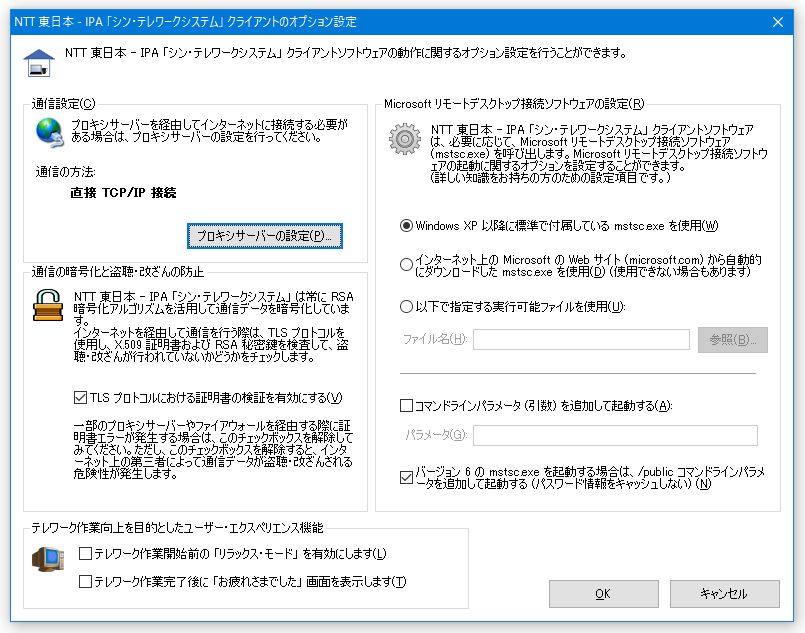Click the 直接 TCP/IP 接続 text
805x633 pixels.
(x=123, y=193)
